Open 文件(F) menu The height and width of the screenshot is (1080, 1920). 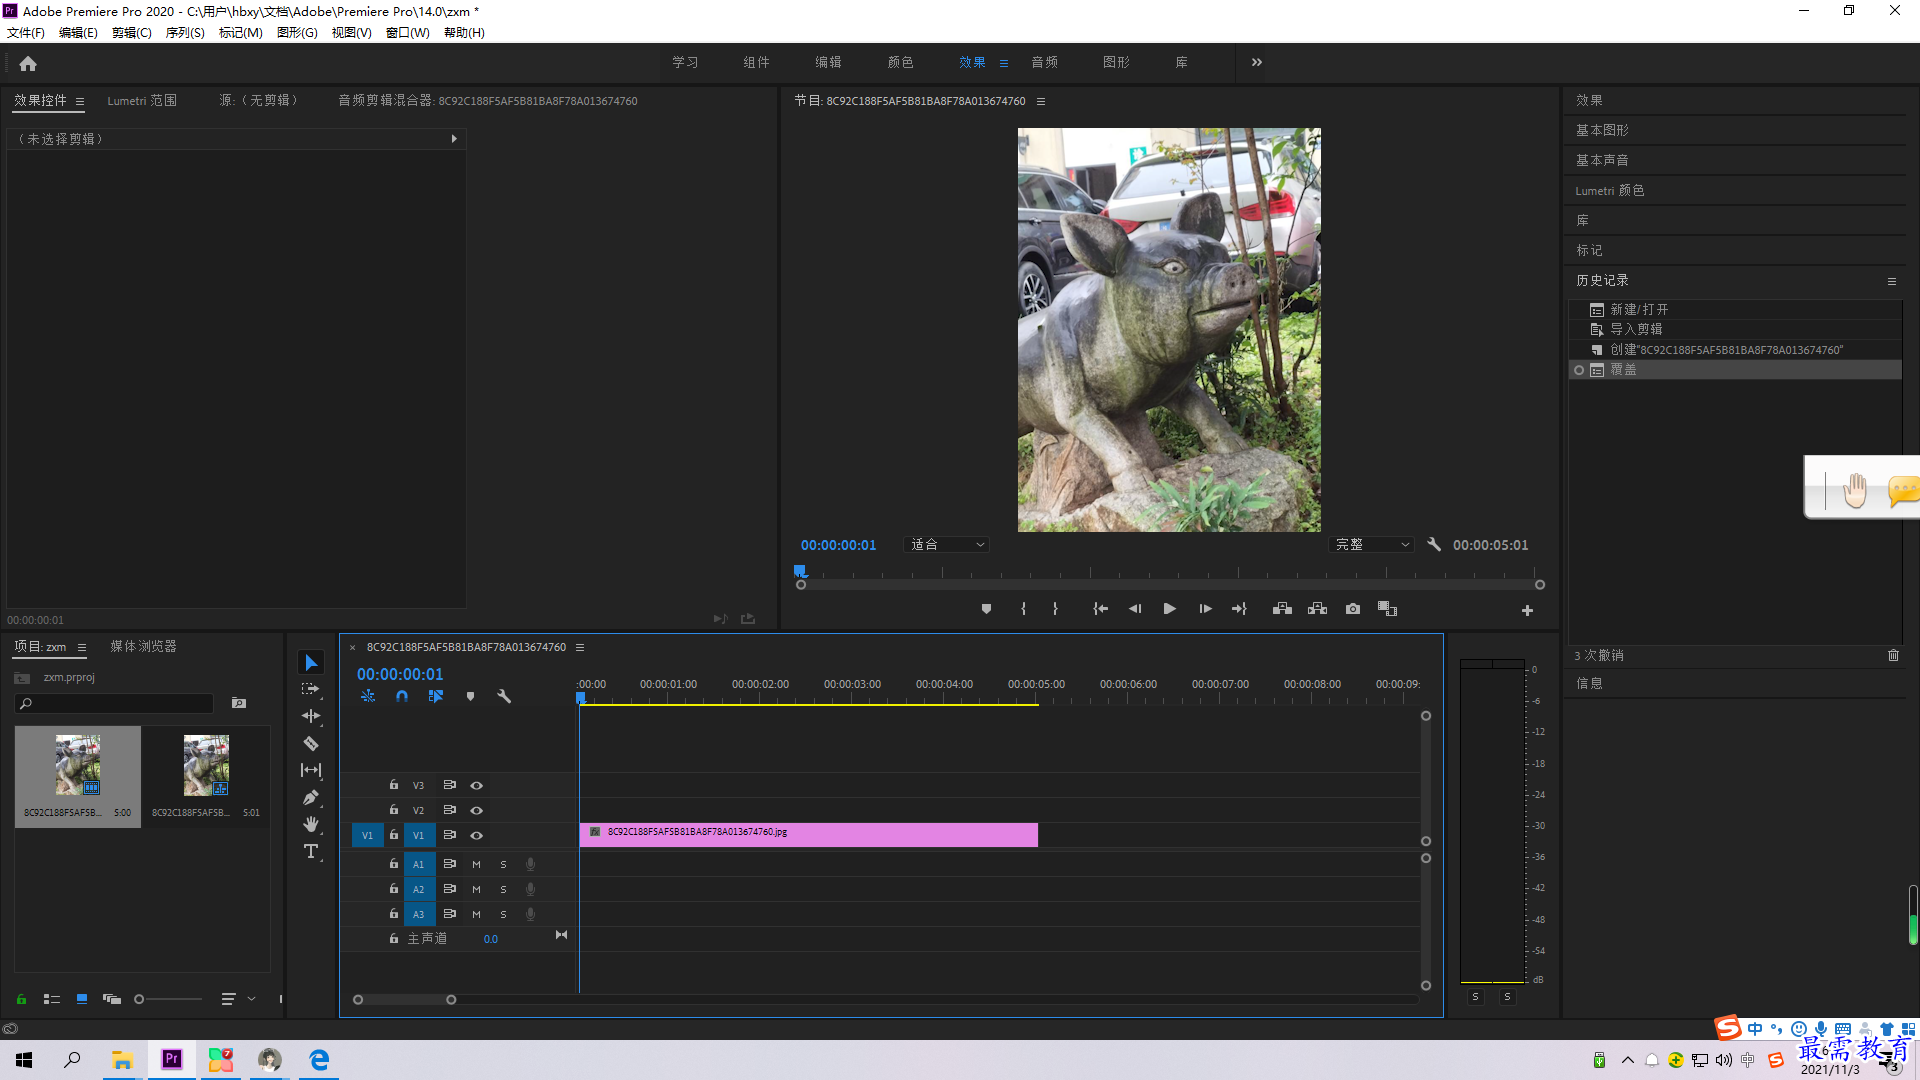point(26,33)
